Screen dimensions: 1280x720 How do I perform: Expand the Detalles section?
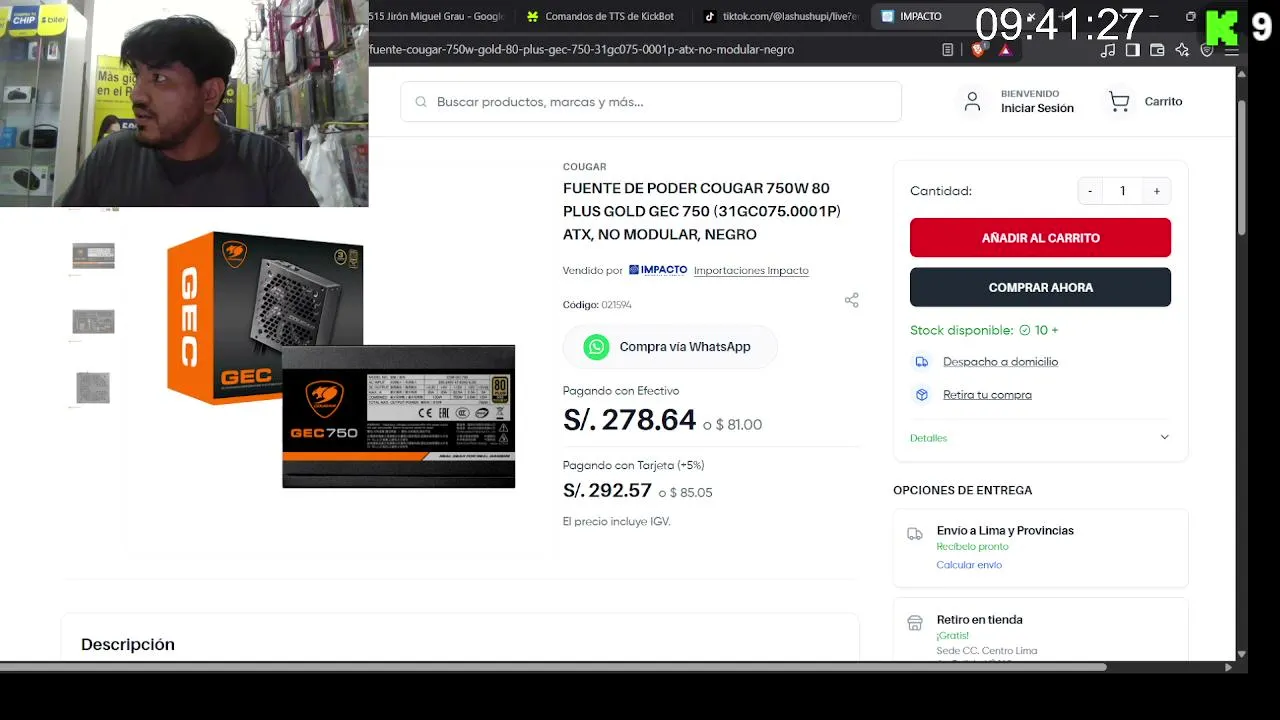pyautogui.click(x=1040, y=438)
